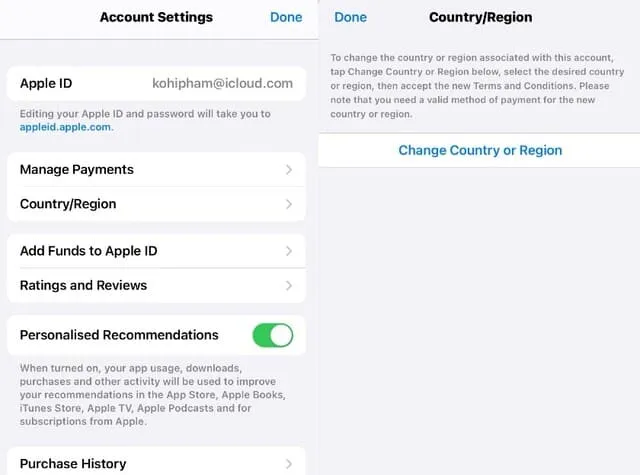Open the appleid.apple.com link
The image size is (640, 475).
click(65, 127)
